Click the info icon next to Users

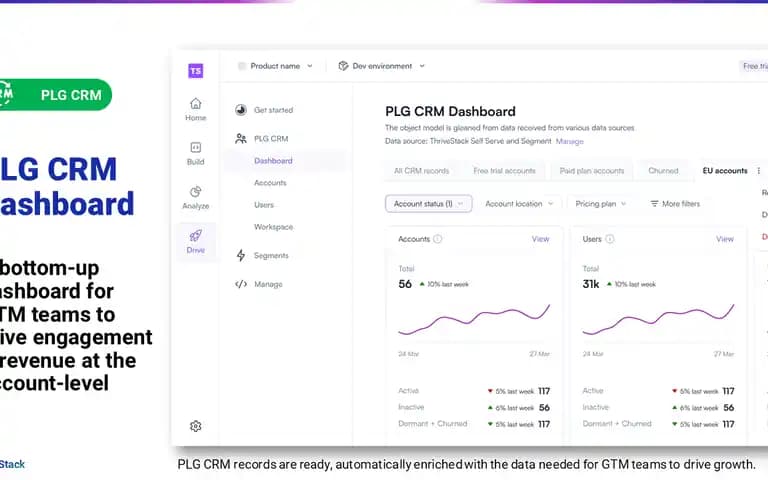[610, 239]
